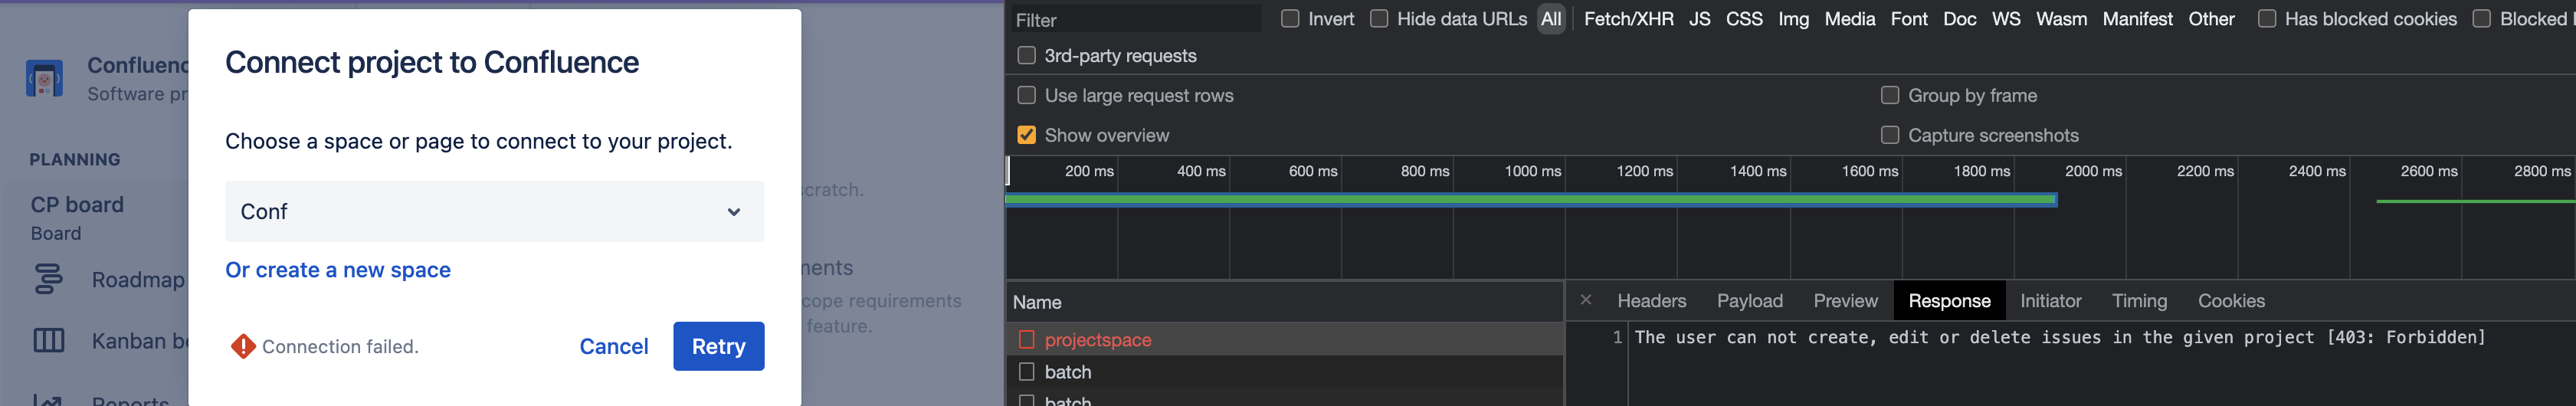Click the Kanban board sidebar icon
Image resolution: width=2576 pixels, height=406 pixels.
coord(48,341)
